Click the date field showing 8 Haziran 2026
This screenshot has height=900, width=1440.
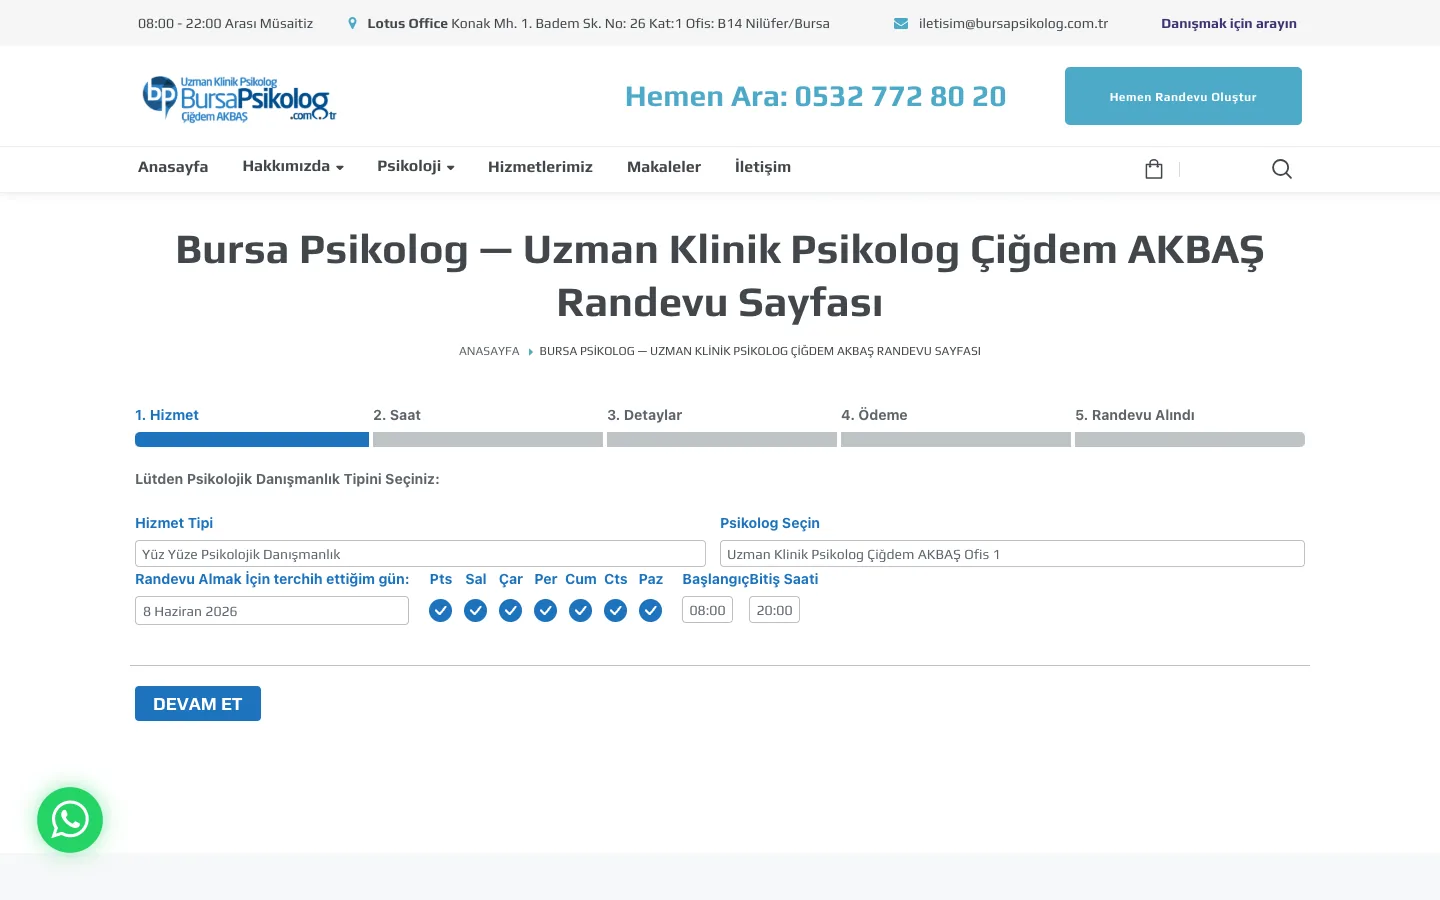click(x=272, y=611)
